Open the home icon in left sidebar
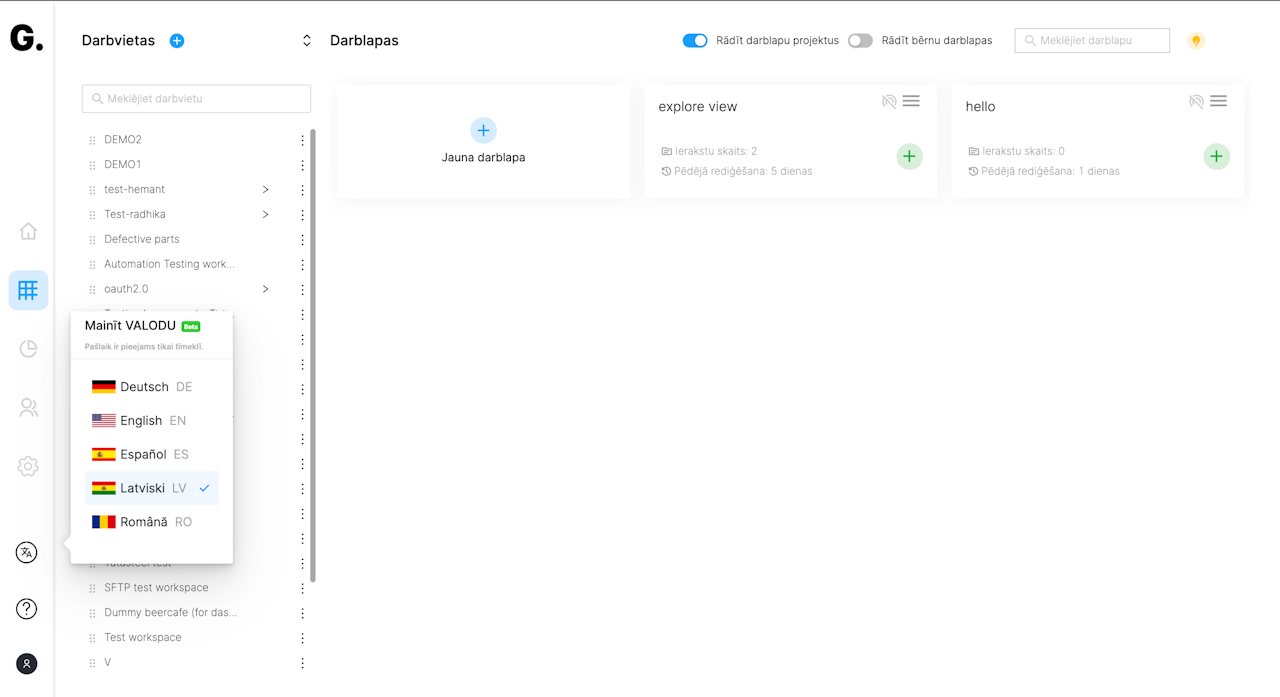 (28, 231)
